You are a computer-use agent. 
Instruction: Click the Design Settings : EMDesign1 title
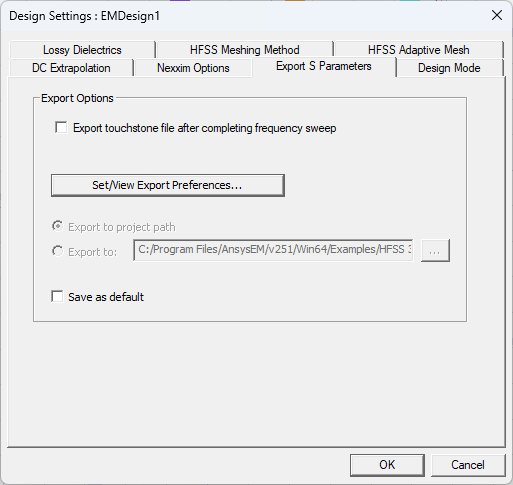tap(85, 16)
